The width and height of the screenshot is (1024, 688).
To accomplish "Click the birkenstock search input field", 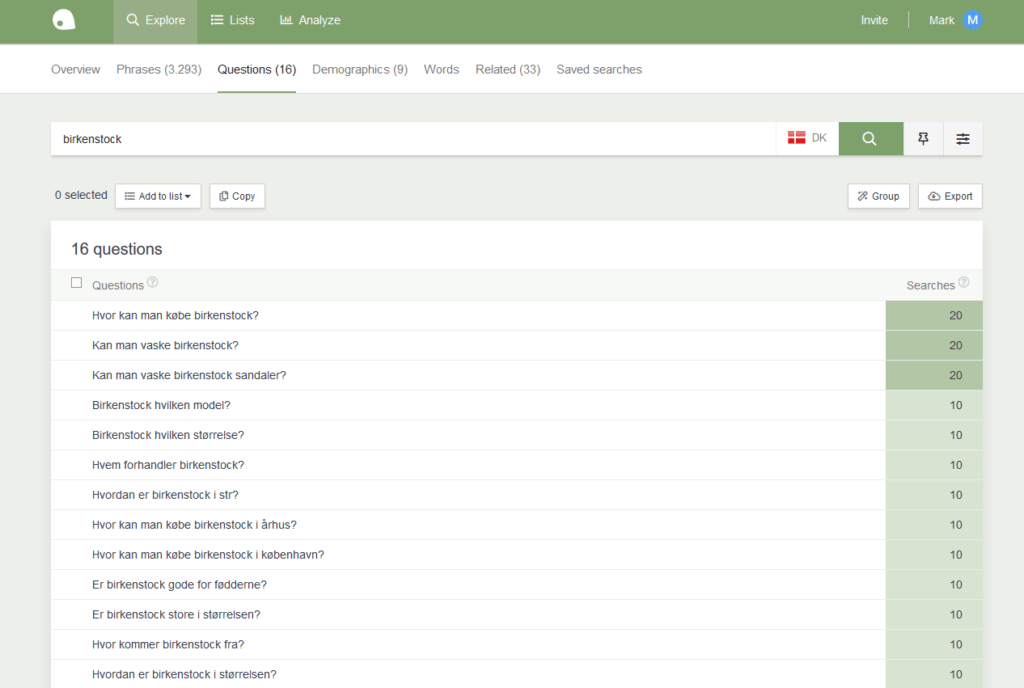I will point(413,138).
